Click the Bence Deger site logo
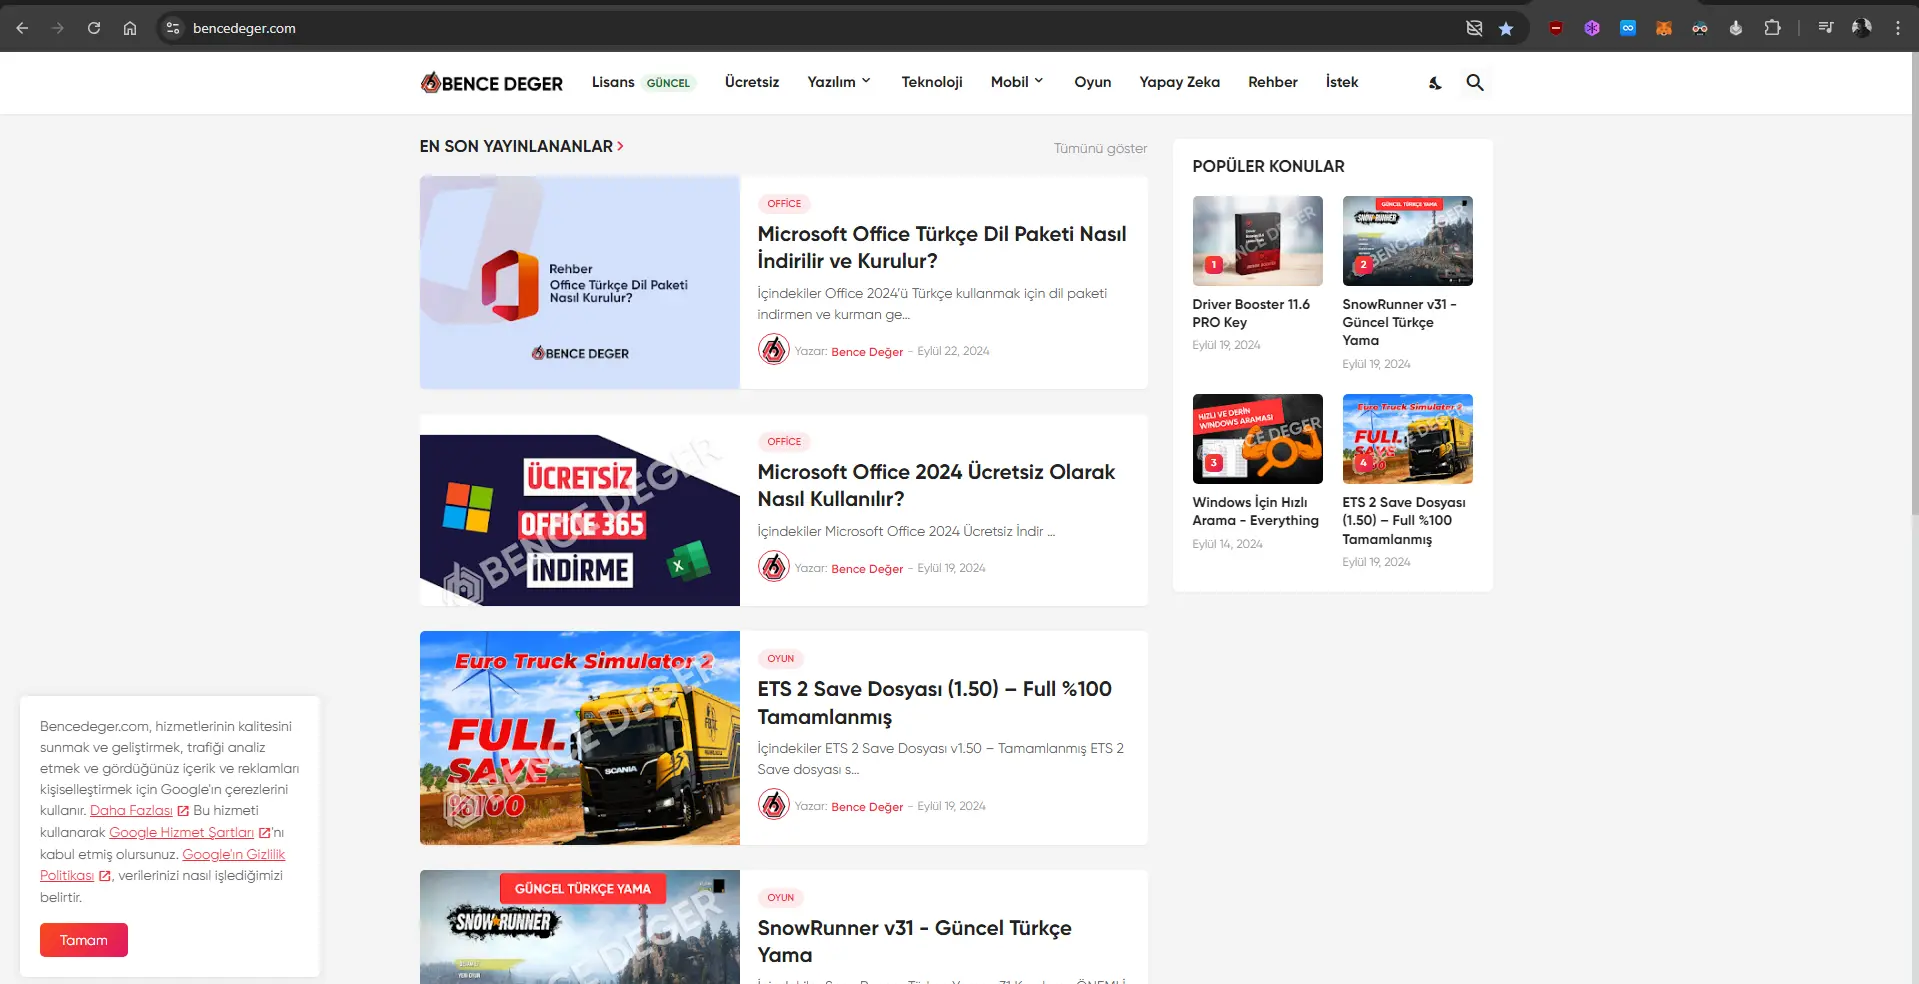 [492, 83]
